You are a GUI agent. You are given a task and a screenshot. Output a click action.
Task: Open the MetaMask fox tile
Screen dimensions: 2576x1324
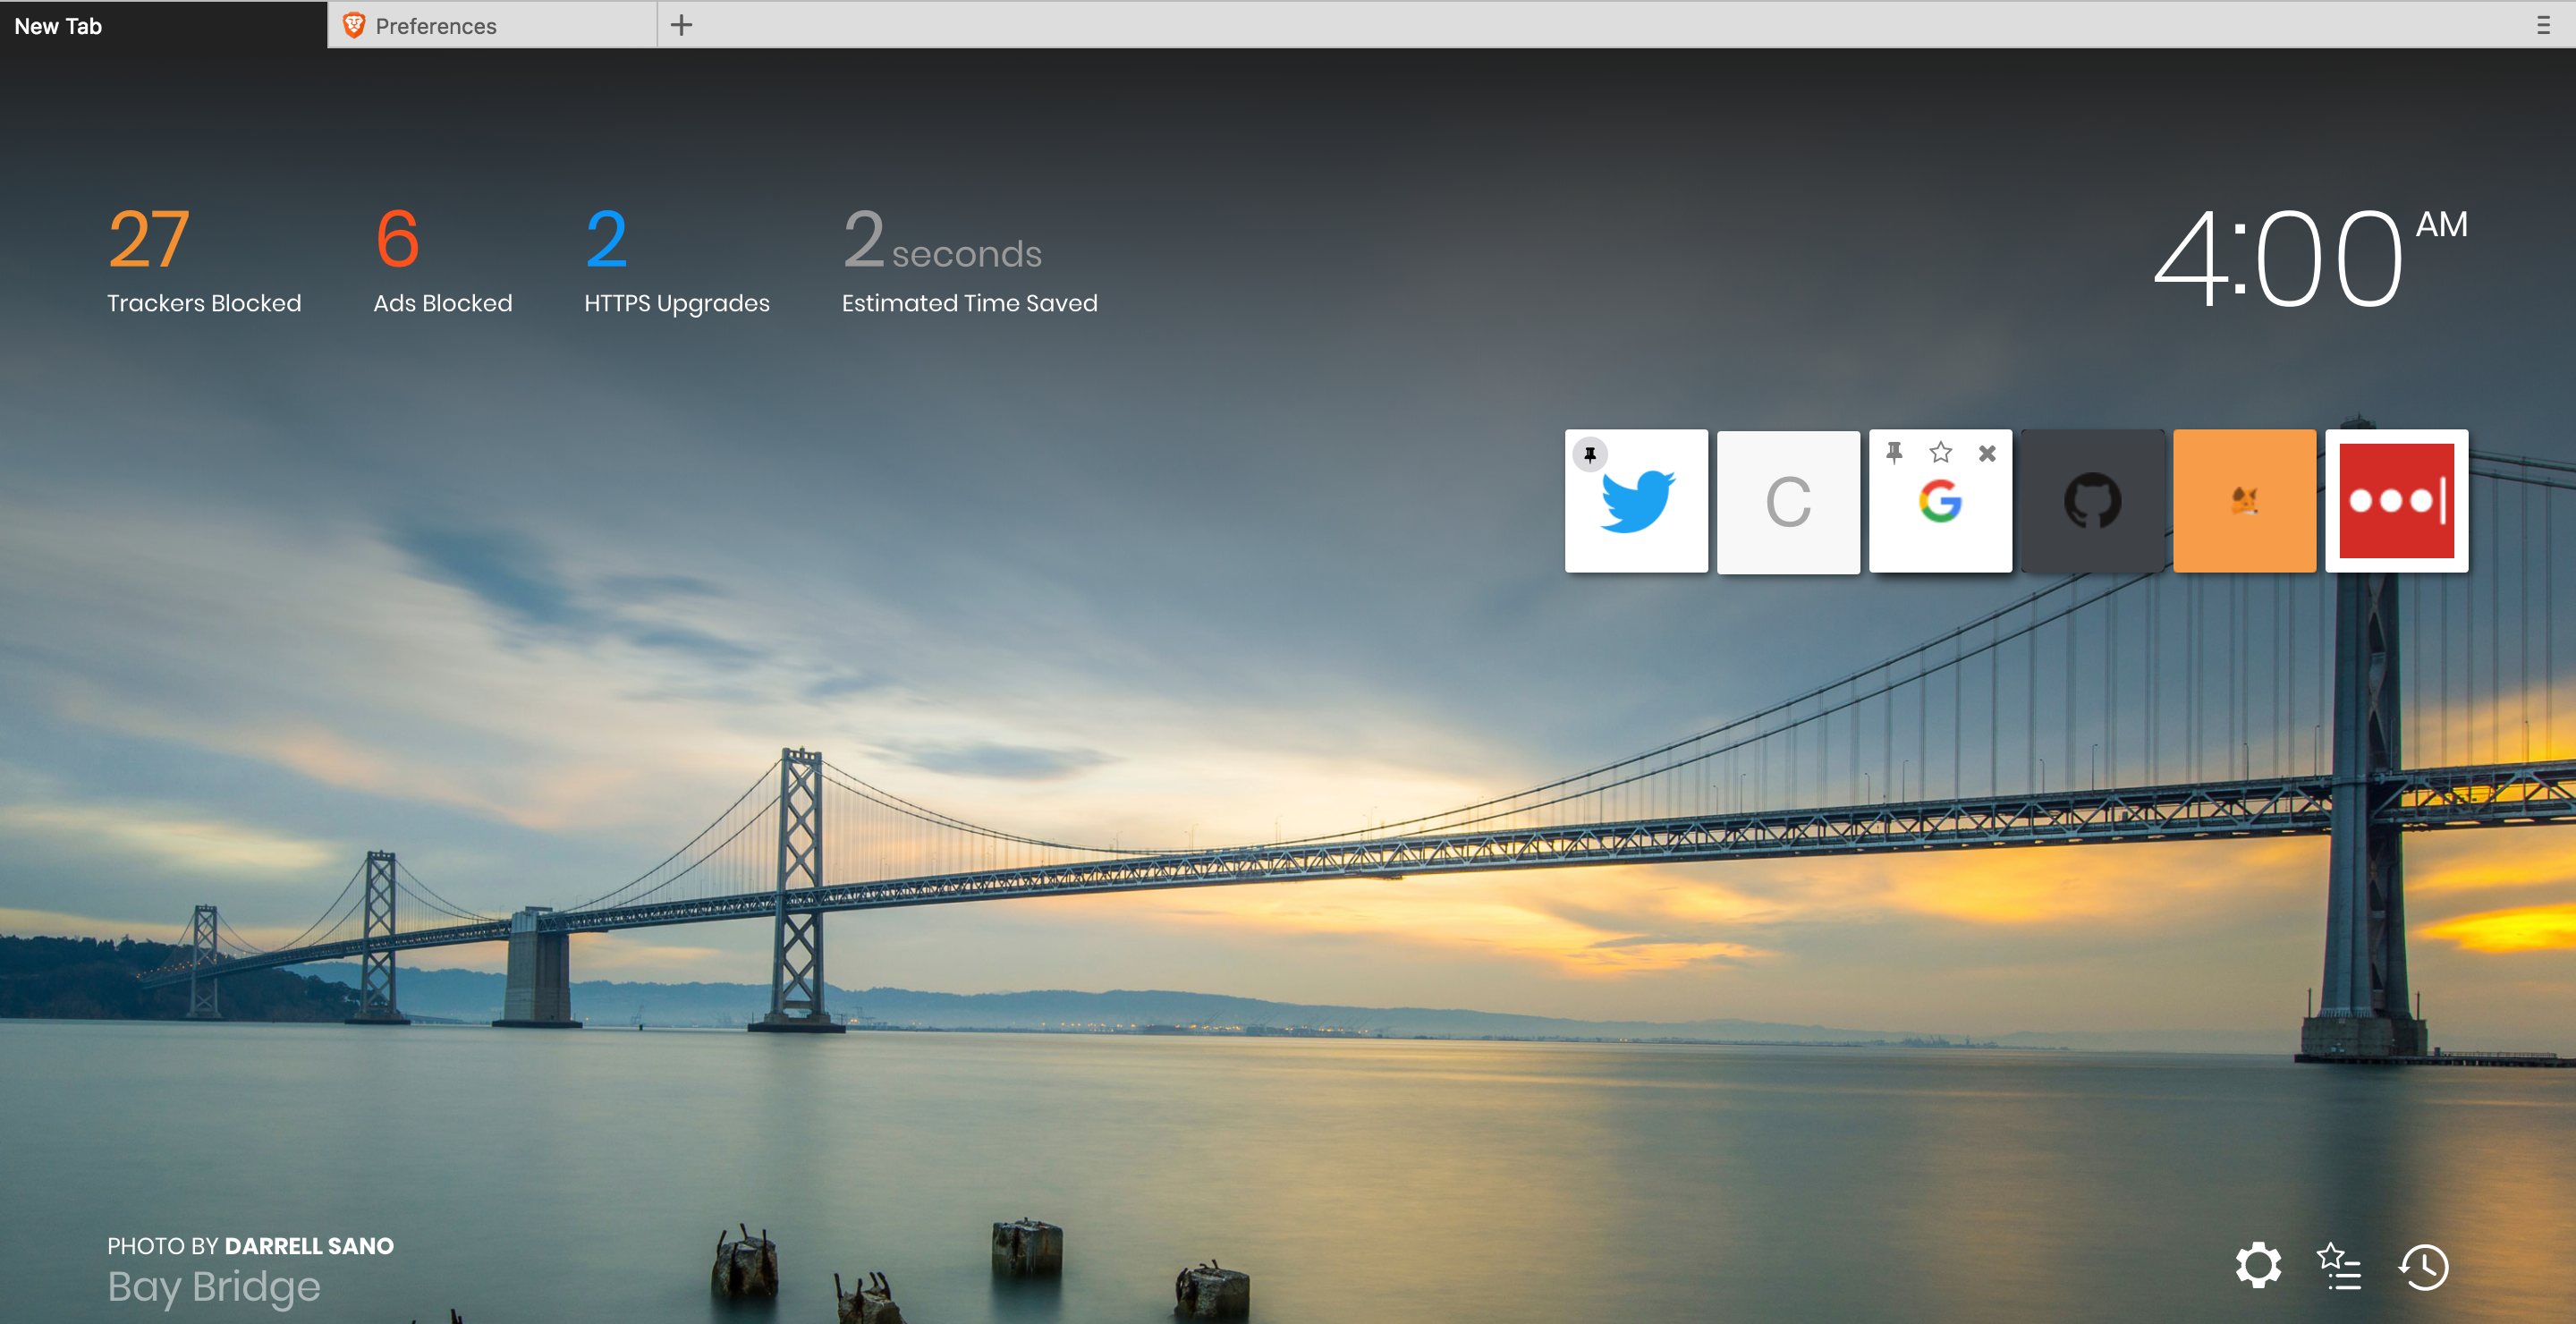coord(2244,501)
